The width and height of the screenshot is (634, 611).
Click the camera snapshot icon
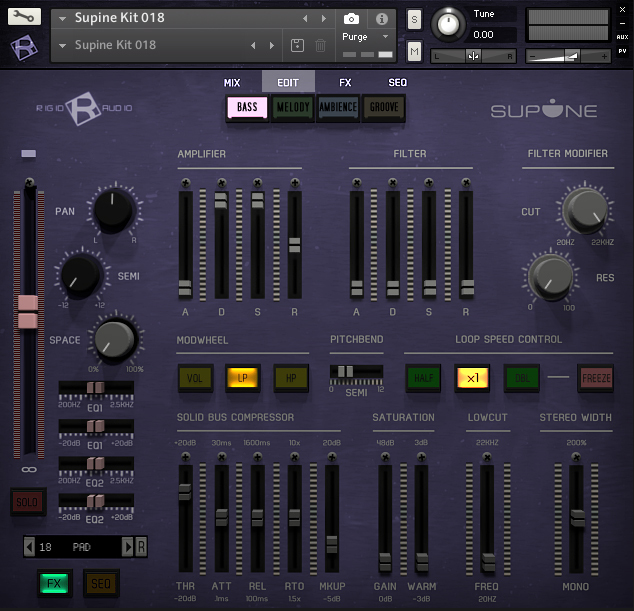(x=351, y=18)
